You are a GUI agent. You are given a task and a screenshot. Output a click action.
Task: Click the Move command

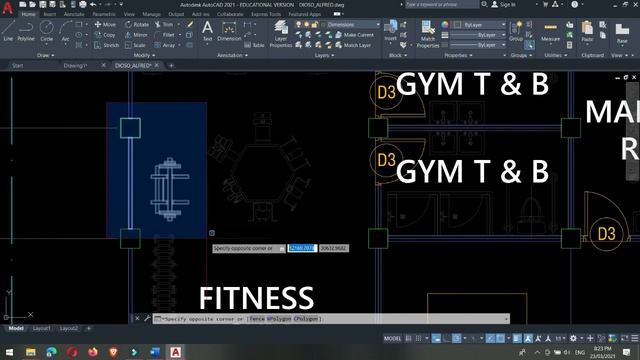click(x=105, y=24)
